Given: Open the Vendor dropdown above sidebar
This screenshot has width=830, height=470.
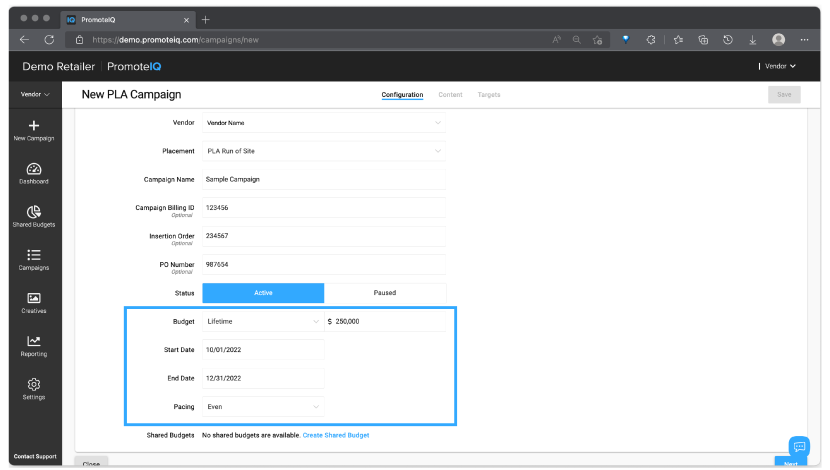Looking at the screenshot, I should (x=35, y=94).
